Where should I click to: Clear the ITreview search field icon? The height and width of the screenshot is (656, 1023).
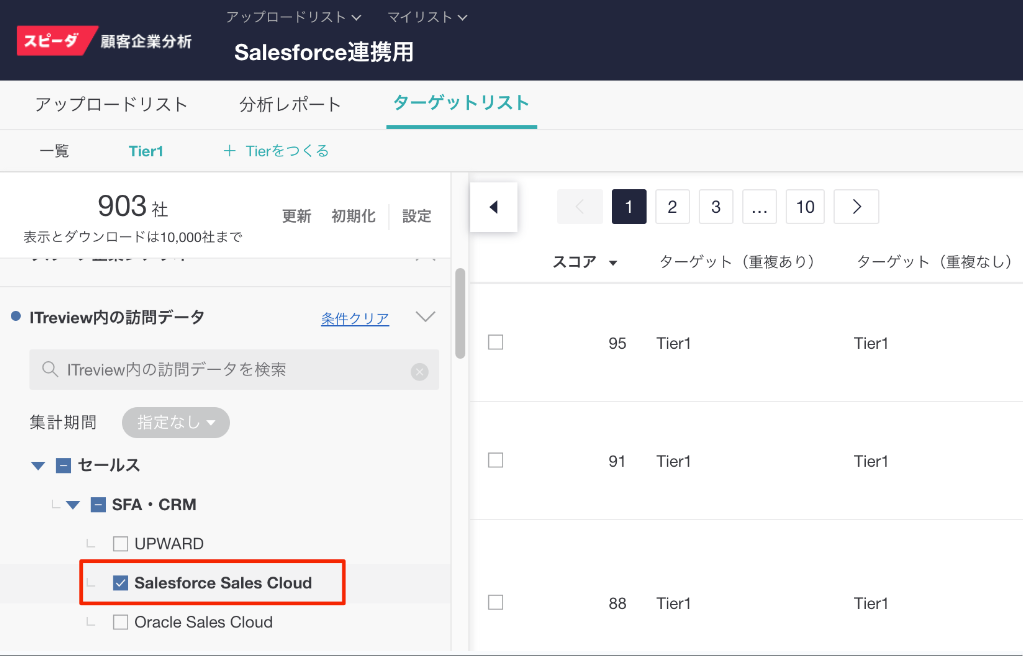click(420, 371)
